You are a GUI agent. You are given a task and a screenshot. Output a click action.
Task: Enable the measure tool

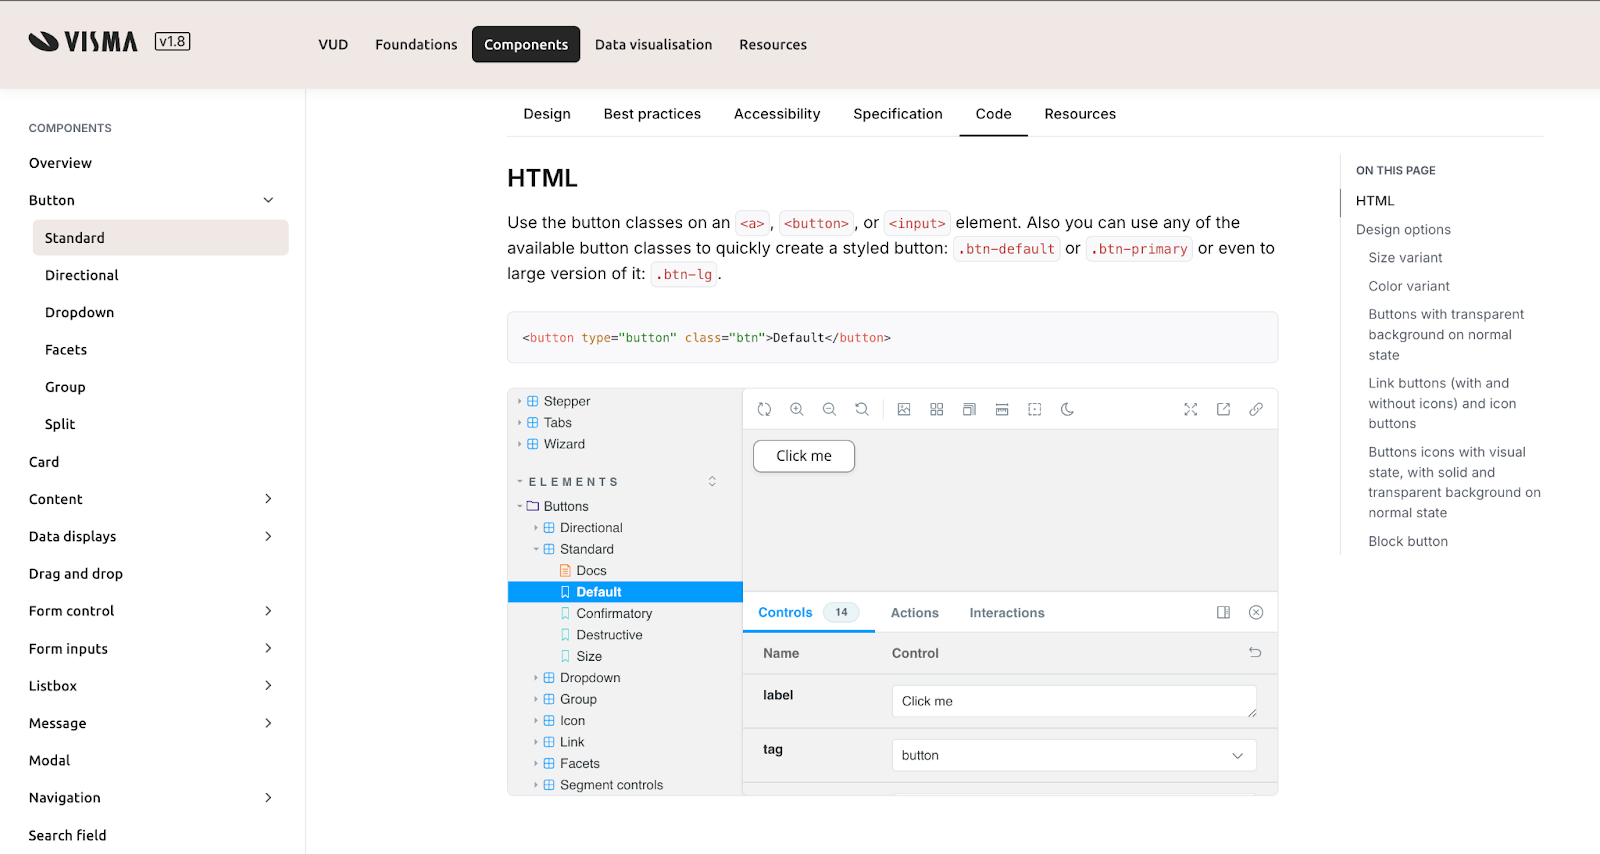(x=1002, y=409)
